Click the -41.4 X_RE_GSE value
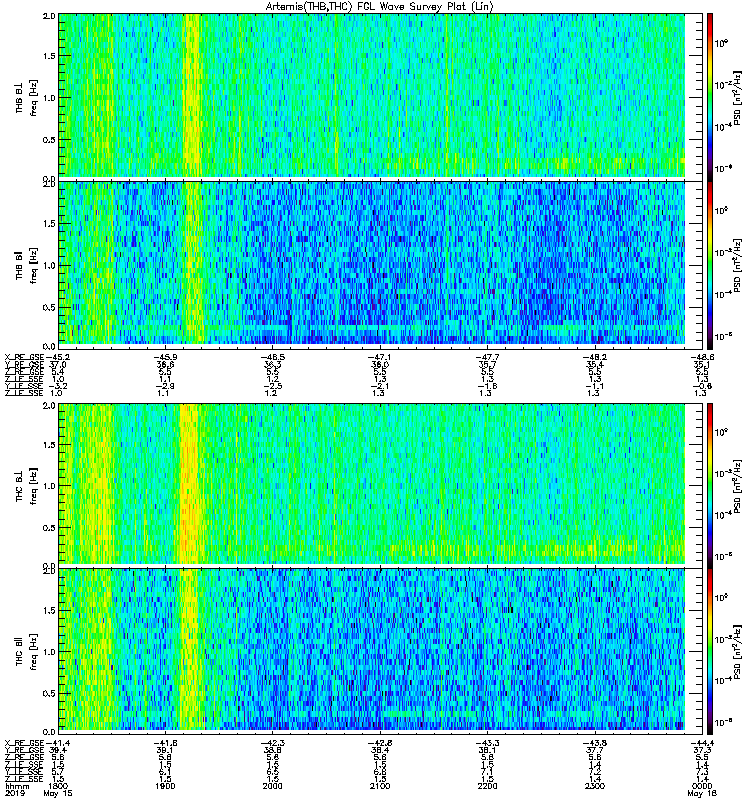This screenshot has width=750, height=800. pyautogui.click(x=58, y=743)
